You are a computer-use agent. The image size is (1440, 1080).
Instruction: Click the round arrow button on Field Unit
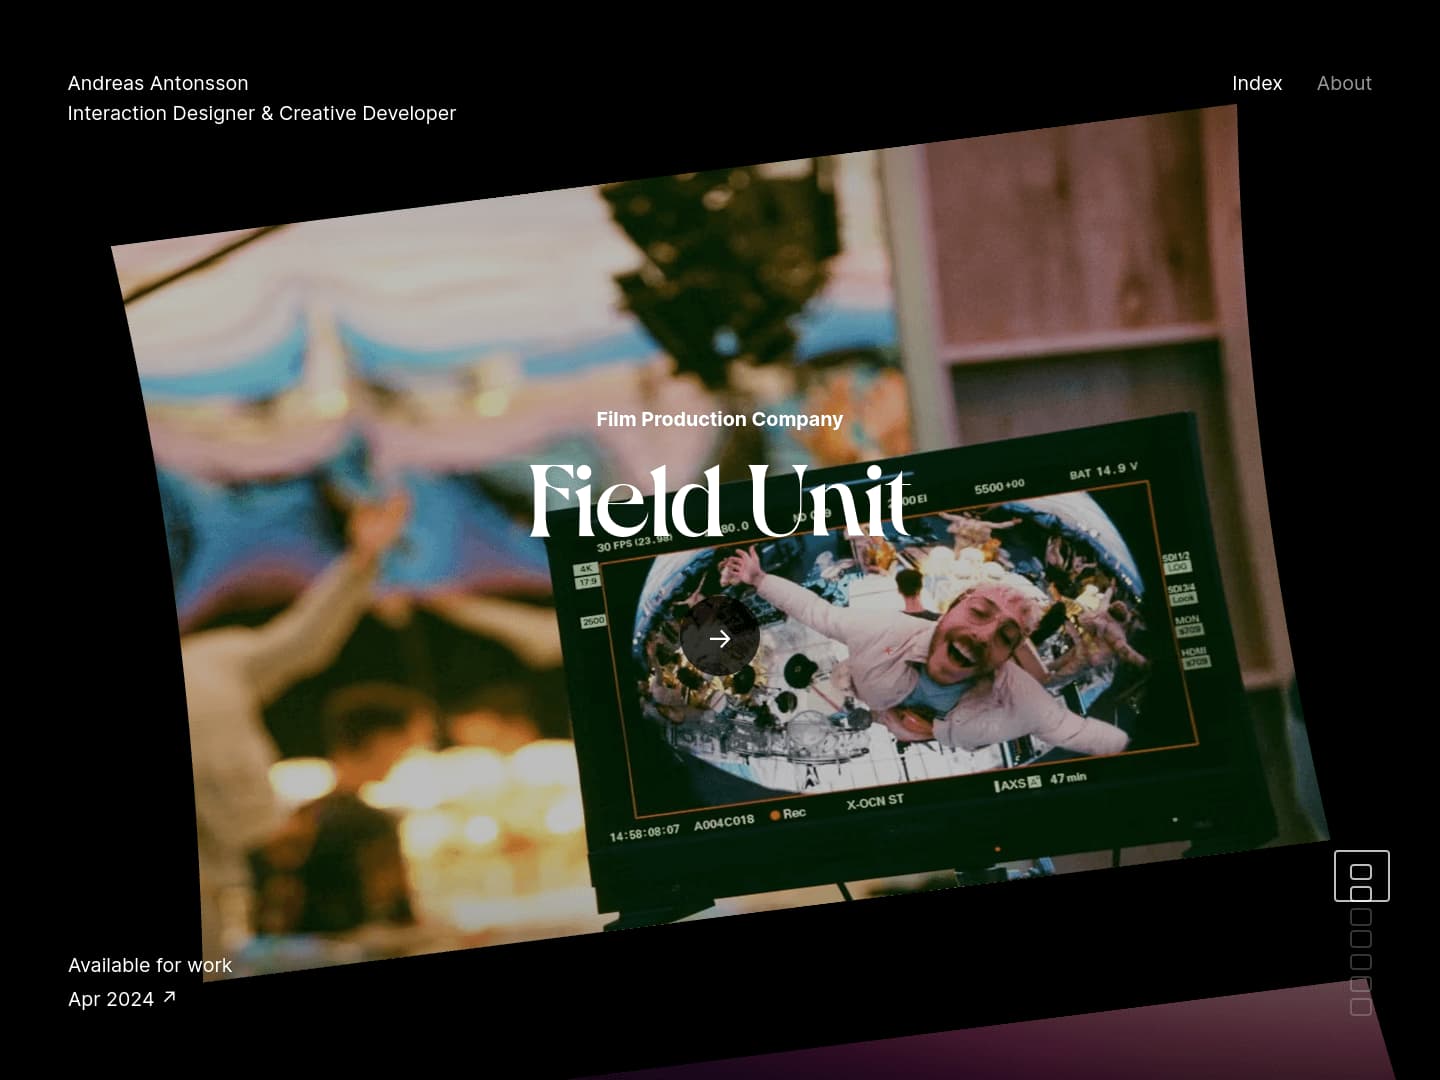pyautogui.click(x=720, y=638)
